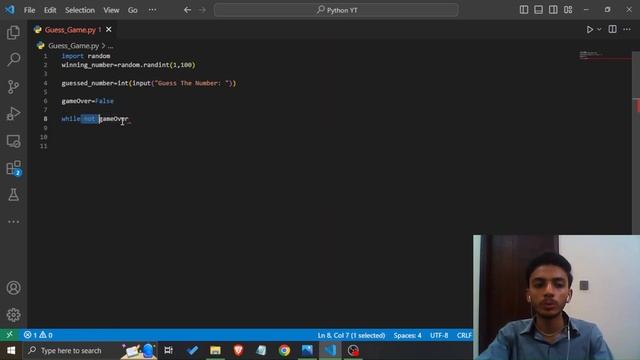Go forward in navigation history

click(x=202, y=10)
